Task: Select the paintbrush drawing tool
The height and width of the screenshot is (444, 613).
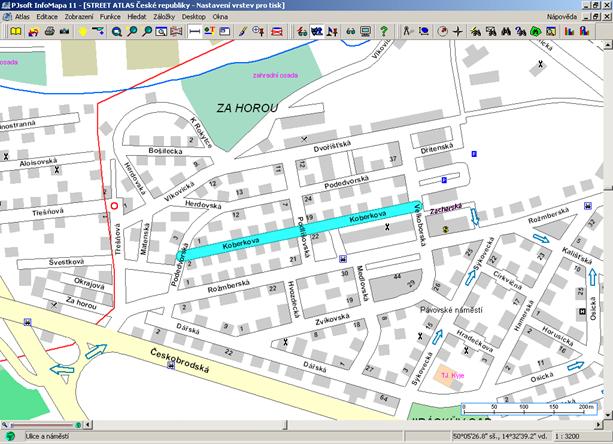Action: pyautogui.click(x=241, y=32)
